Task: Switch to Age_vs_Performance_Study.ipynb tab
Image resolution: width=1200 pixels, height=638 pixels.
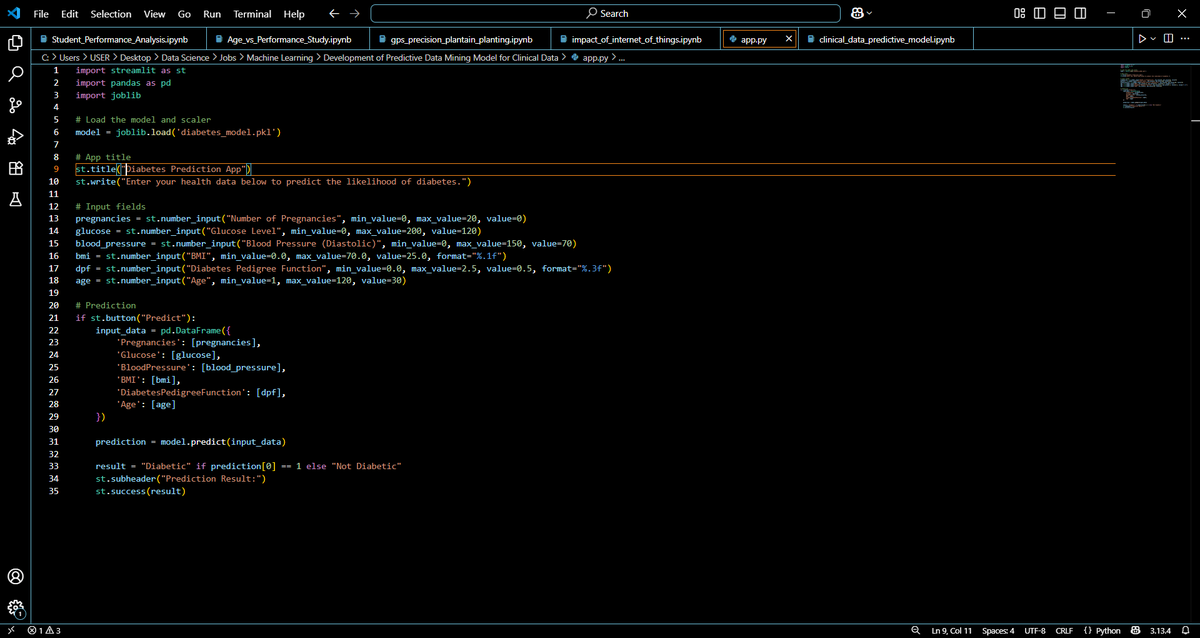Action: point(289,39)
